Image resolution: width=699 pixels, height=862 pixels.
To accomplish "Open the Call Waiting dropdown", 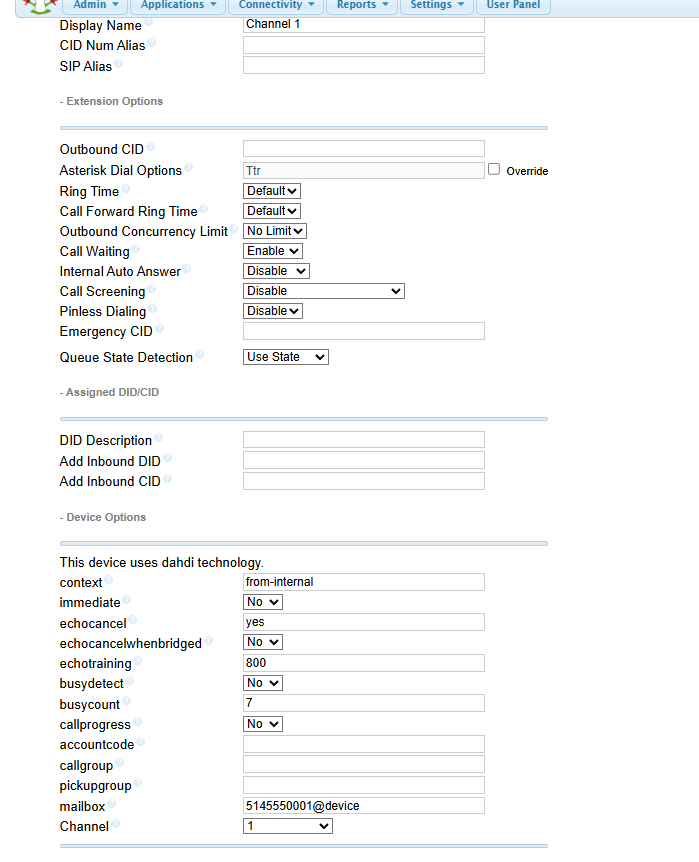I will click(x=273, y=251).
